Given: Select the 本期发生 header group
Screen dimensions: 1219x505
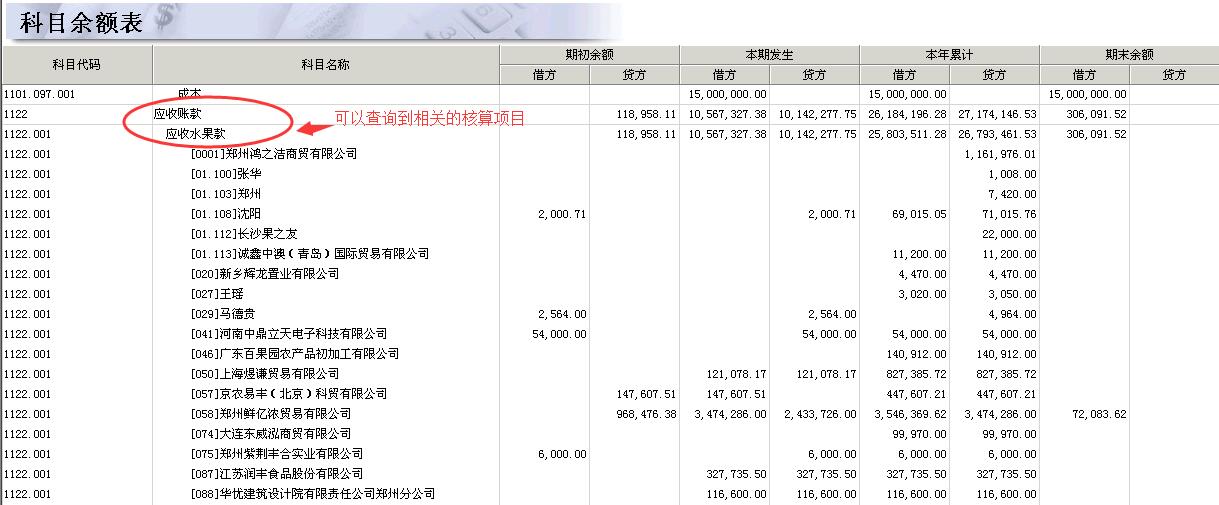Looking at the screenshot, I should (769, 55).
